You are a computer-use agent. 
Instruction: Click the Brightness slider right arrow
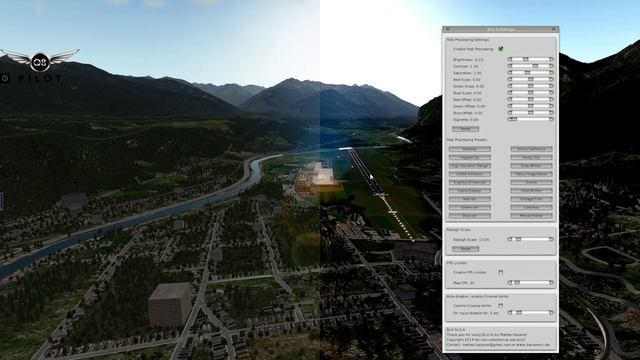click(551, 60)
